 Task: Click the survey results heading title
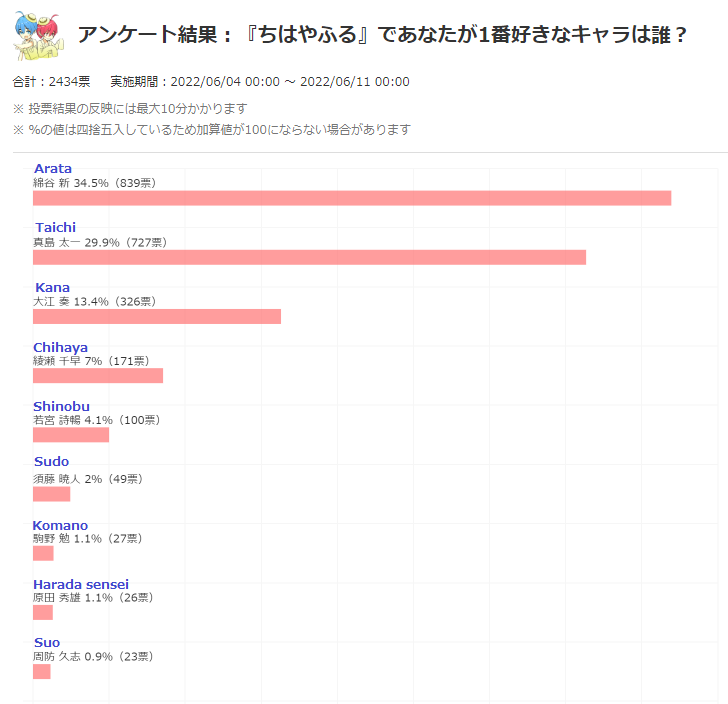click(x=383, y=35)
